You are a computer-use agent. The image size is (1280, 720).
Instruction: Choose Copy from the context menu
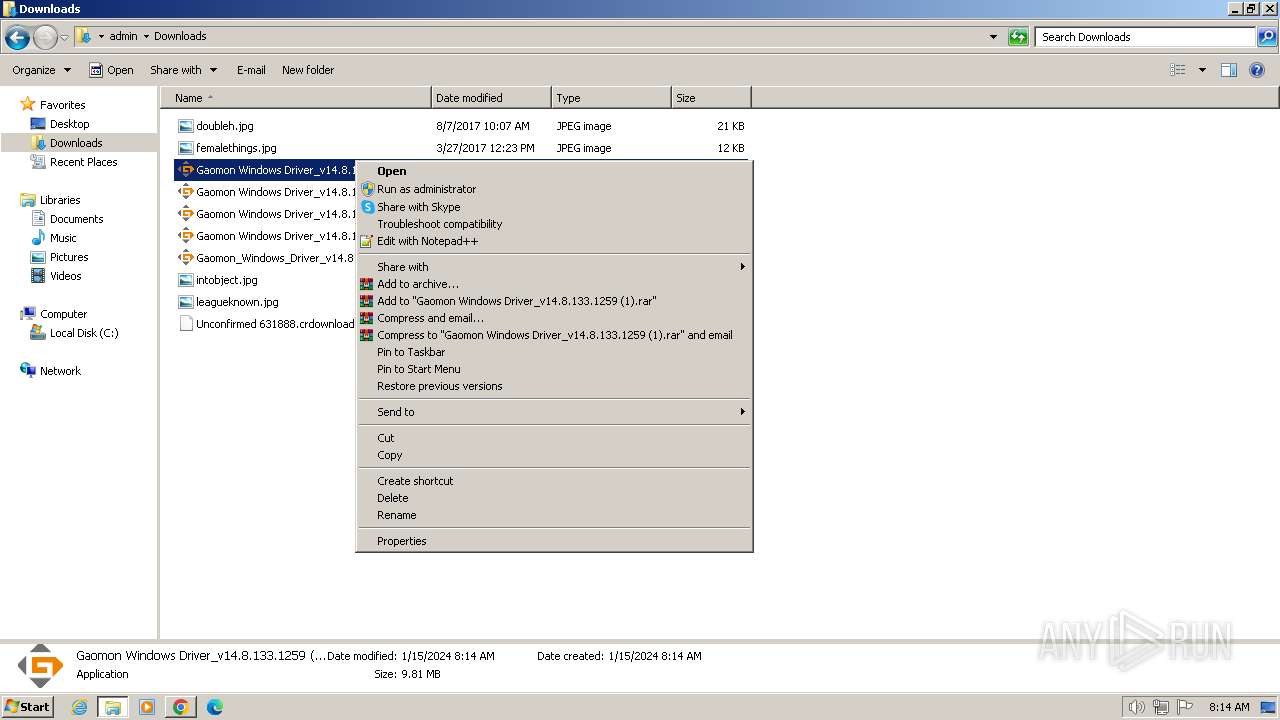389,455
